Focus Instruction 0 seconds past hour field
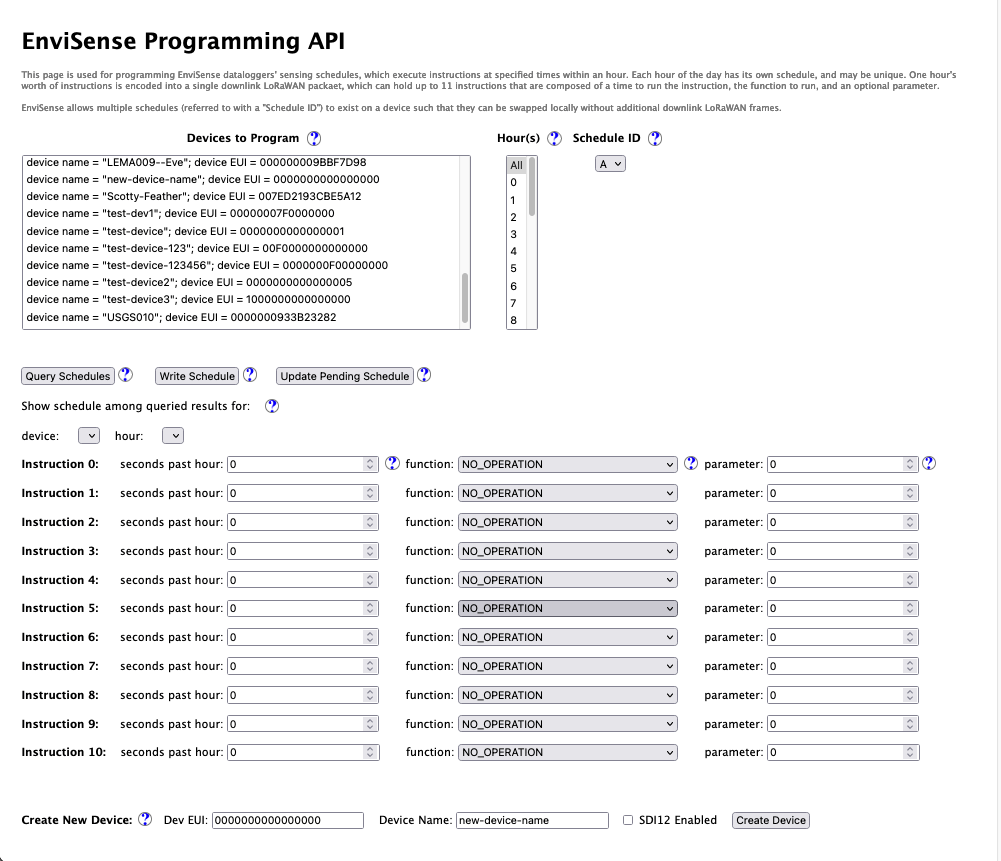 [x=303, y=464]
